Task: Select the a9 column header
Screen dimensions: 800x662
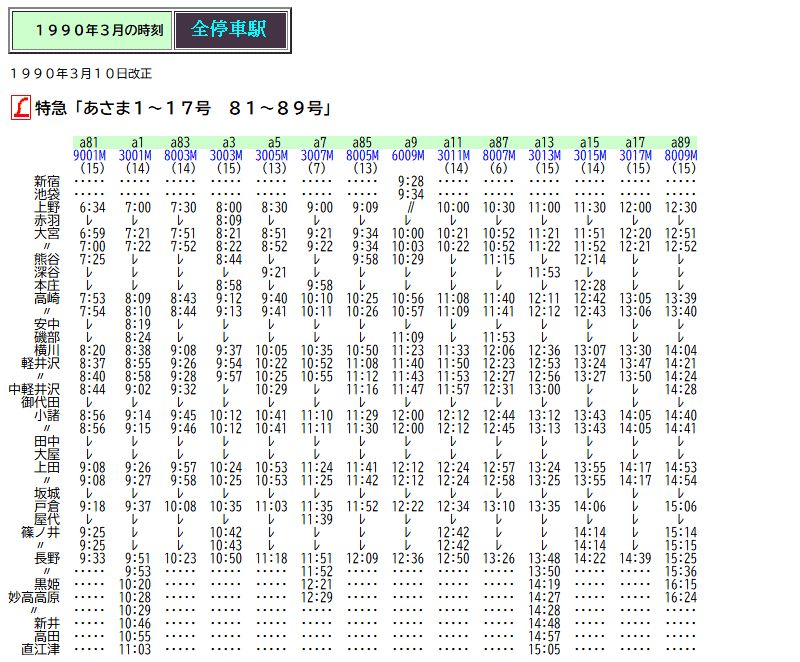Action: (411, 143)
